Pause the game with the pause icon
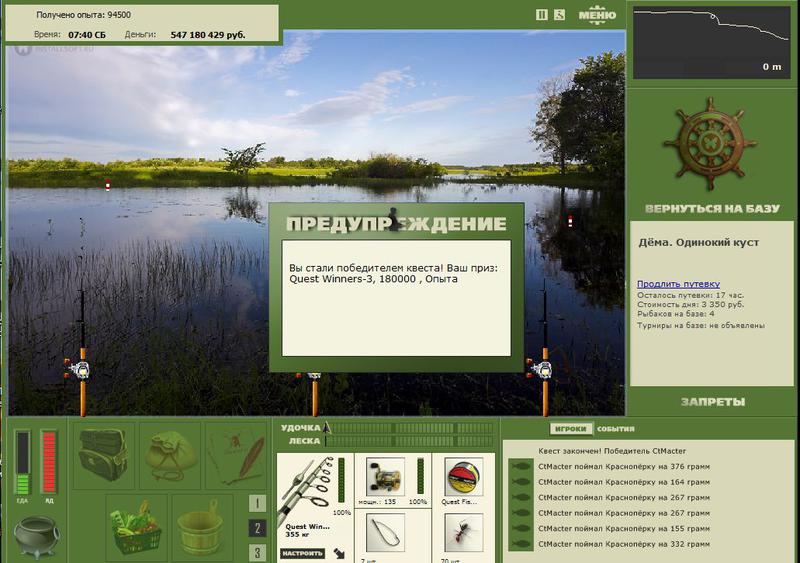This screenshot has height=563, width=800. [541, 15]
